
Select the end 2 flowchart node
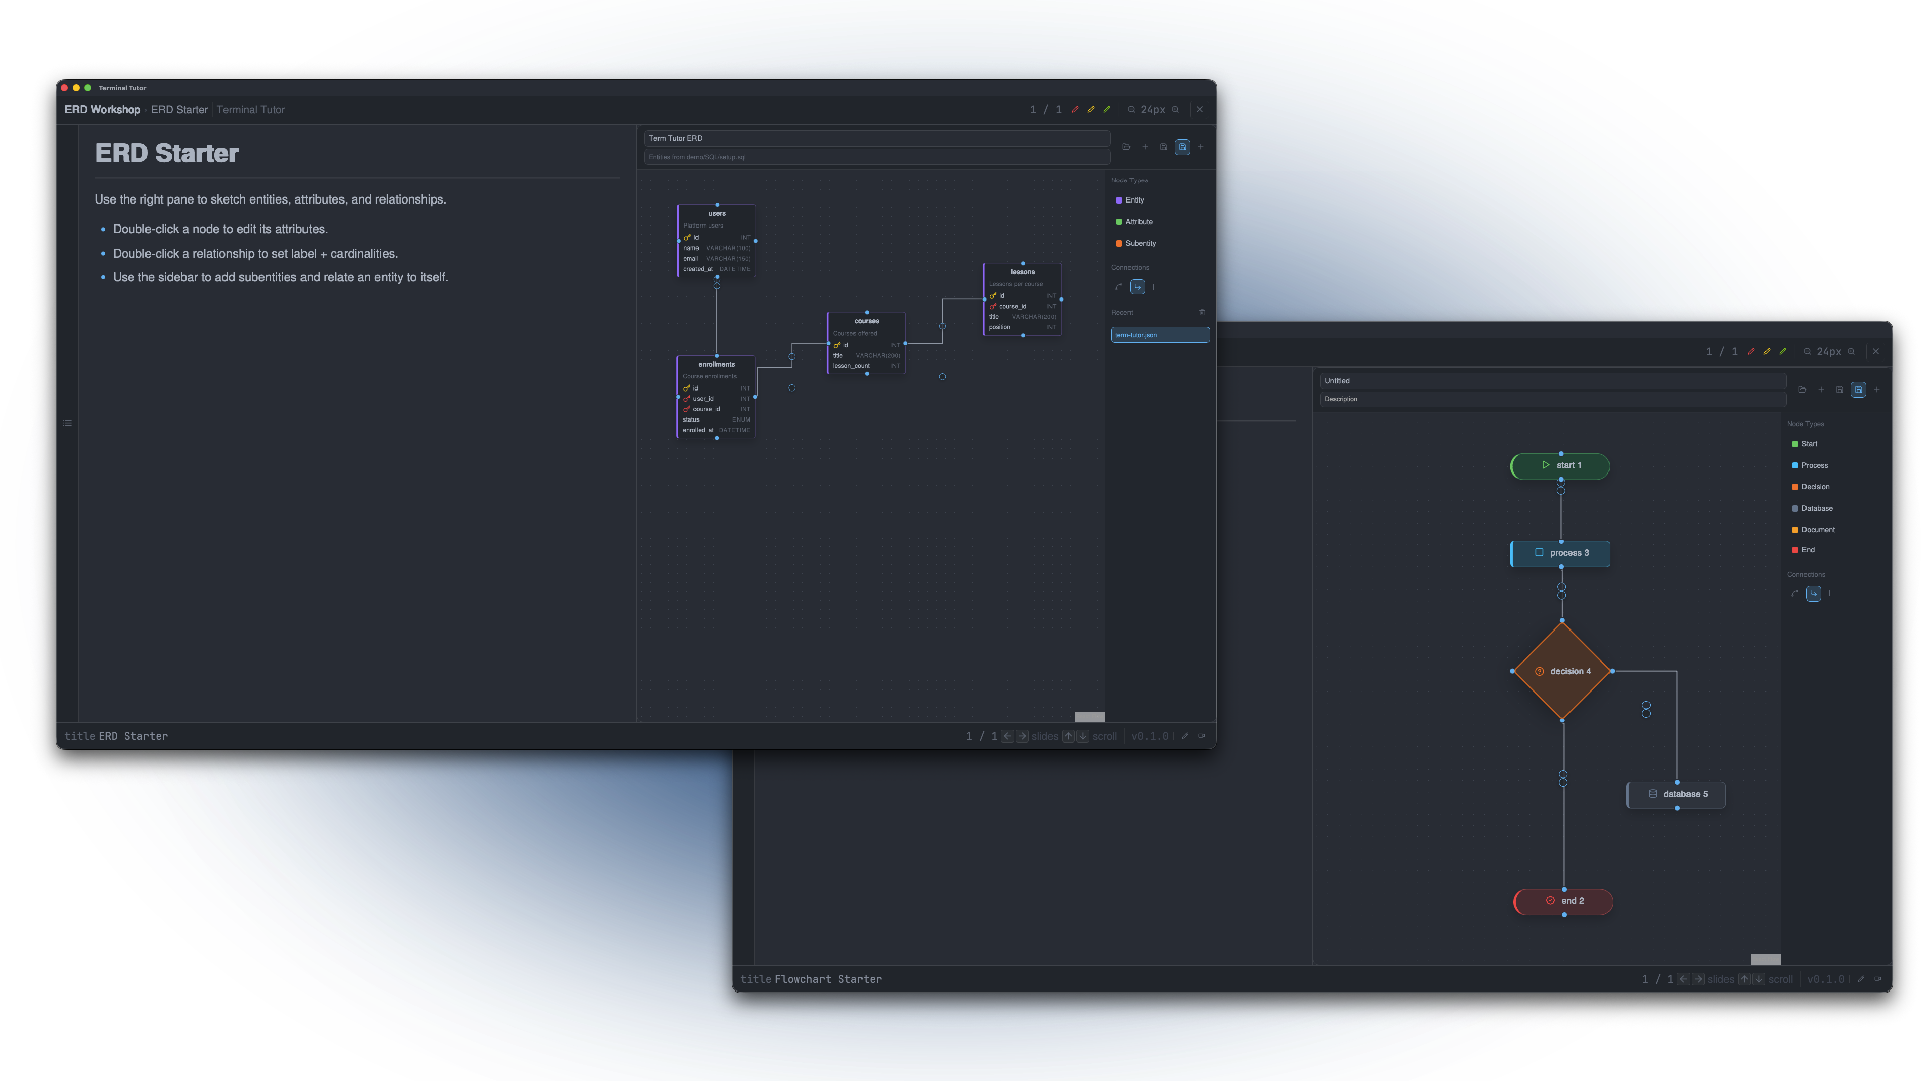1563,901
